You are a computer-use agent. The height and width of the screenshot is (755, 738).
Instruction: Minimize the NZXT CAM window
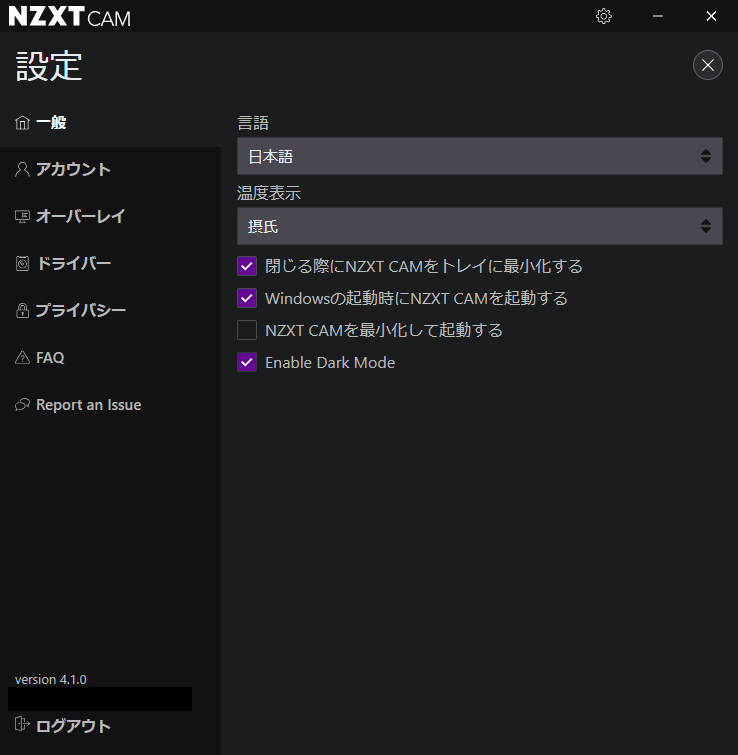tap(658, 16)
